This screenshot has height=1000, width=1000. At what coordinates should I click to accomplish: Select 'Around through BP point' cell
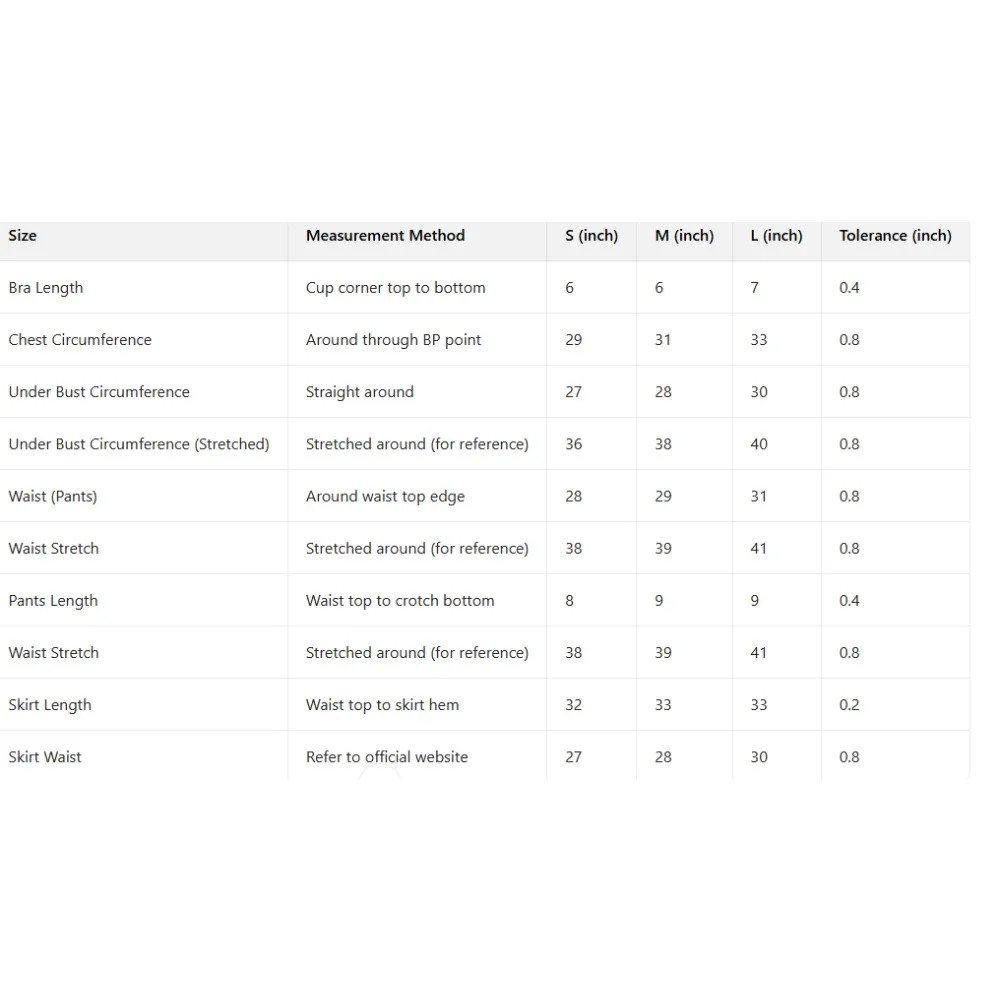click(393, 340)
